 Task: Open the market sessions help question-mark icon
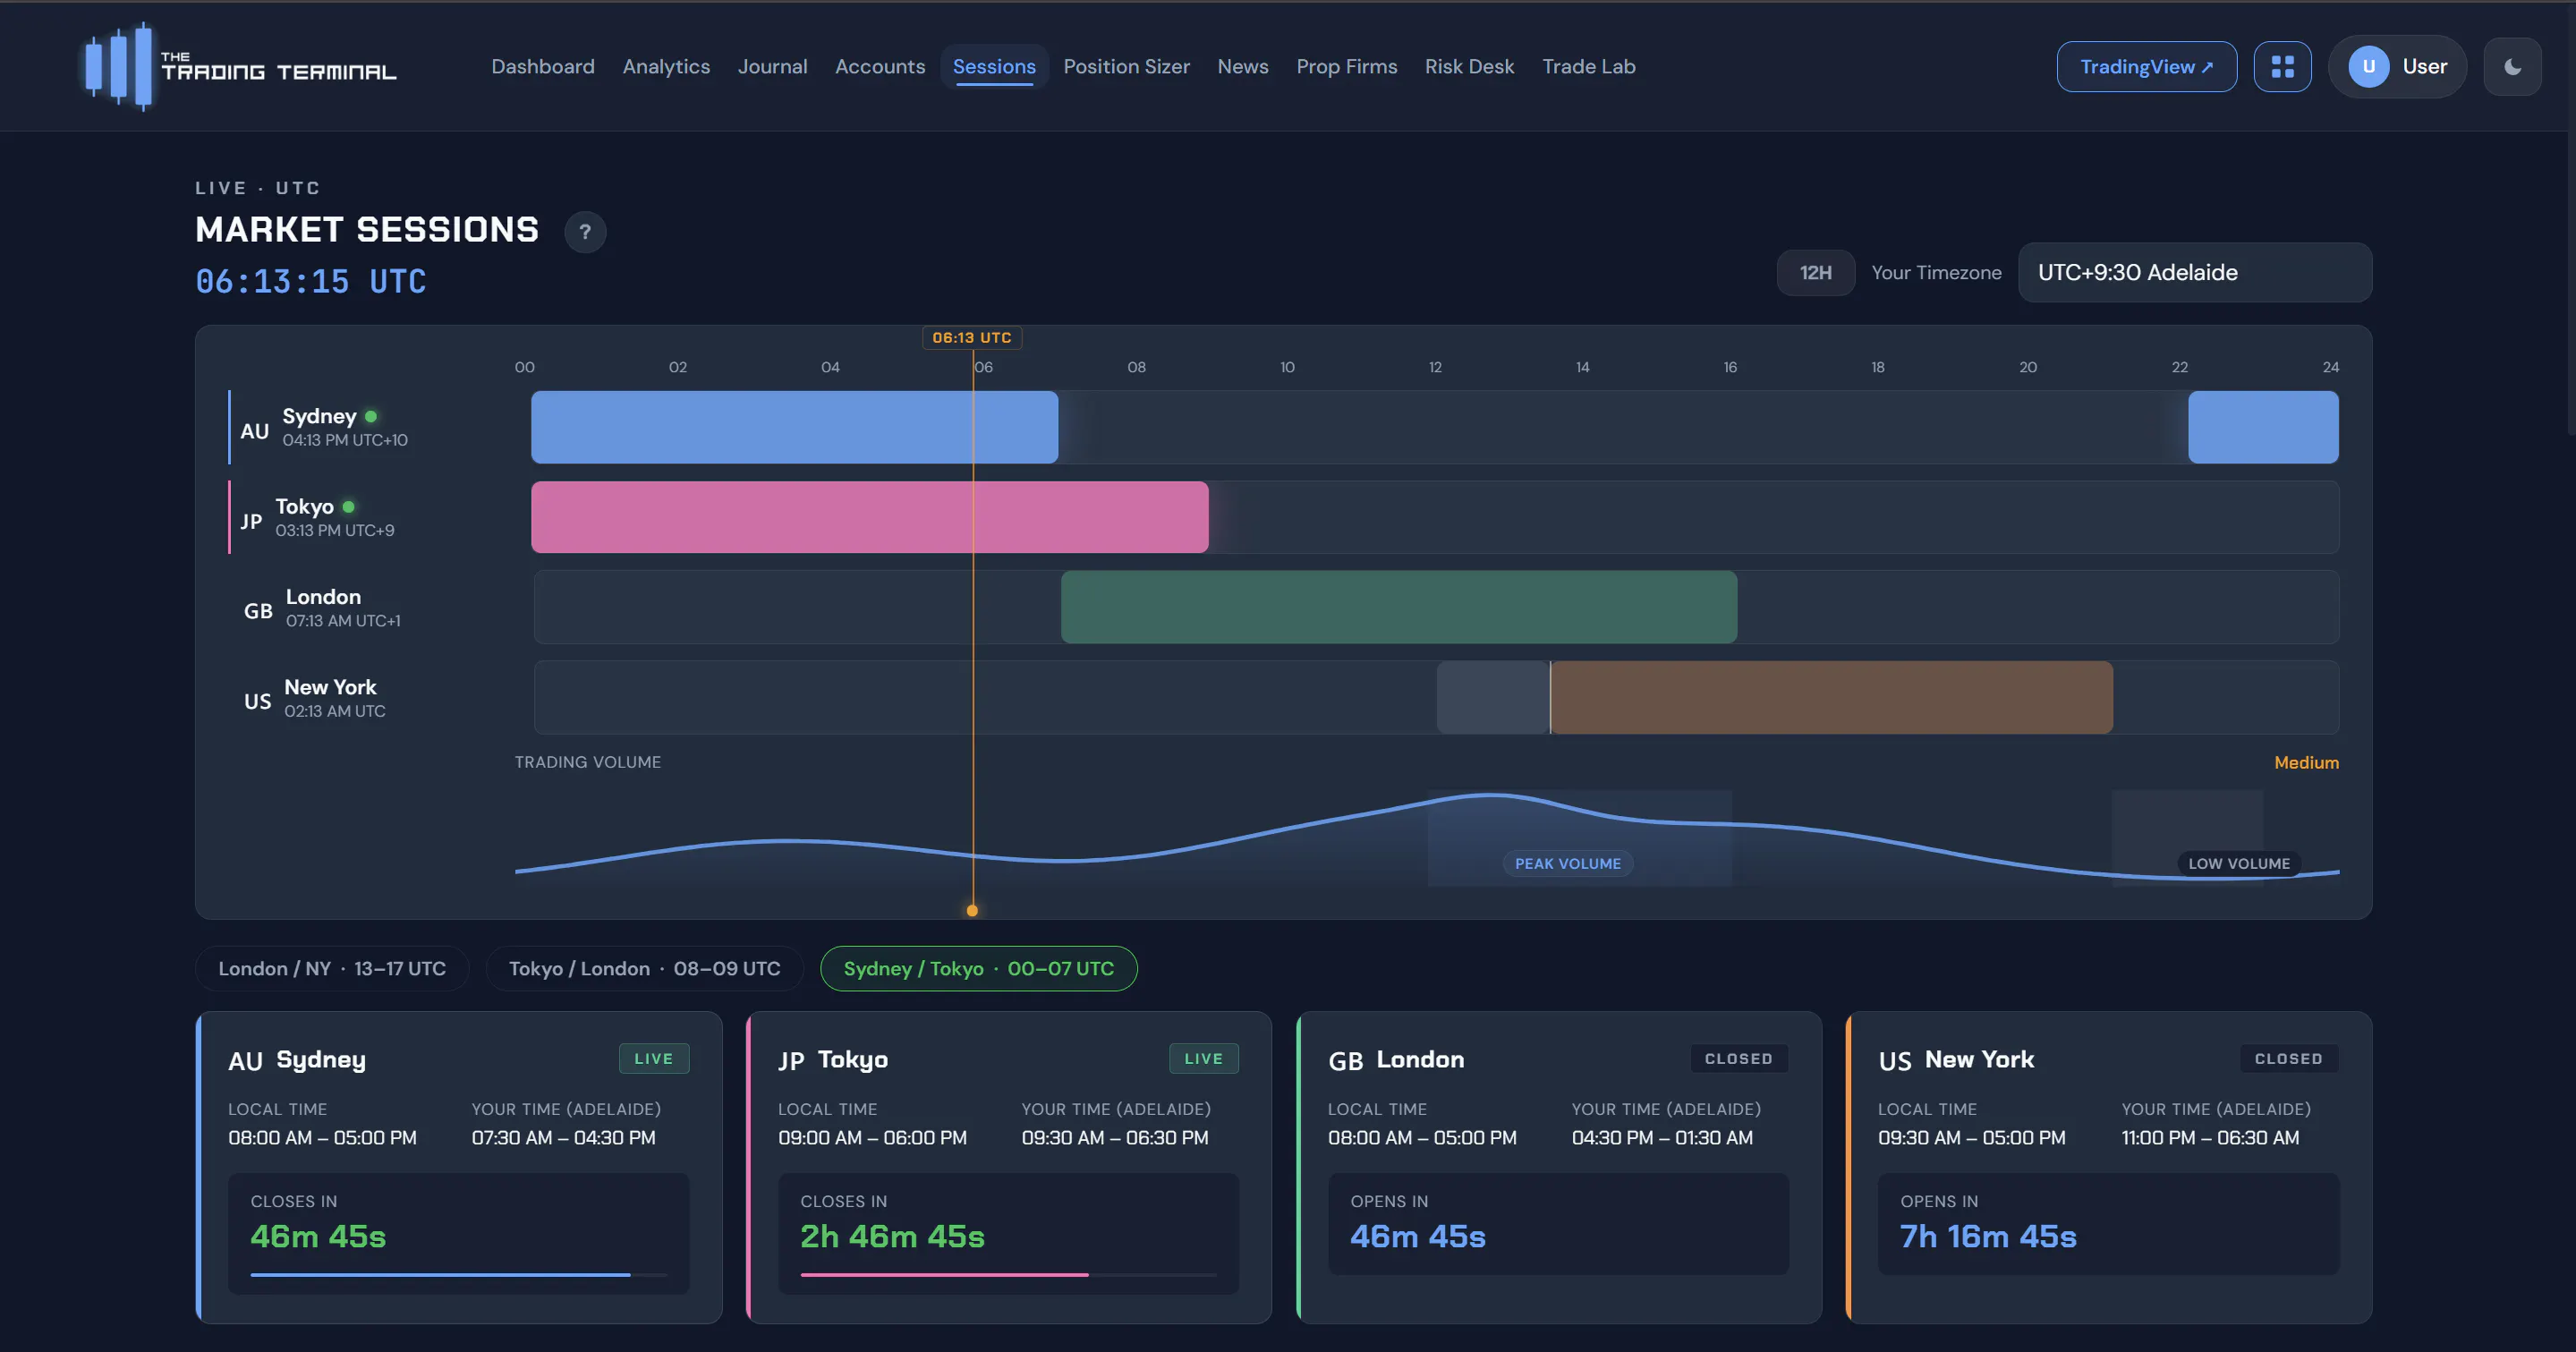coord(585,232)
